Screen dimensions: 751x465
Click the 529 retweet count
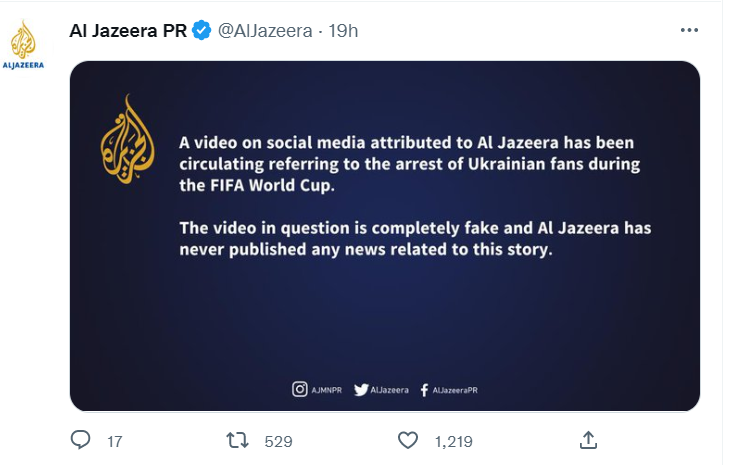[278, 441]
